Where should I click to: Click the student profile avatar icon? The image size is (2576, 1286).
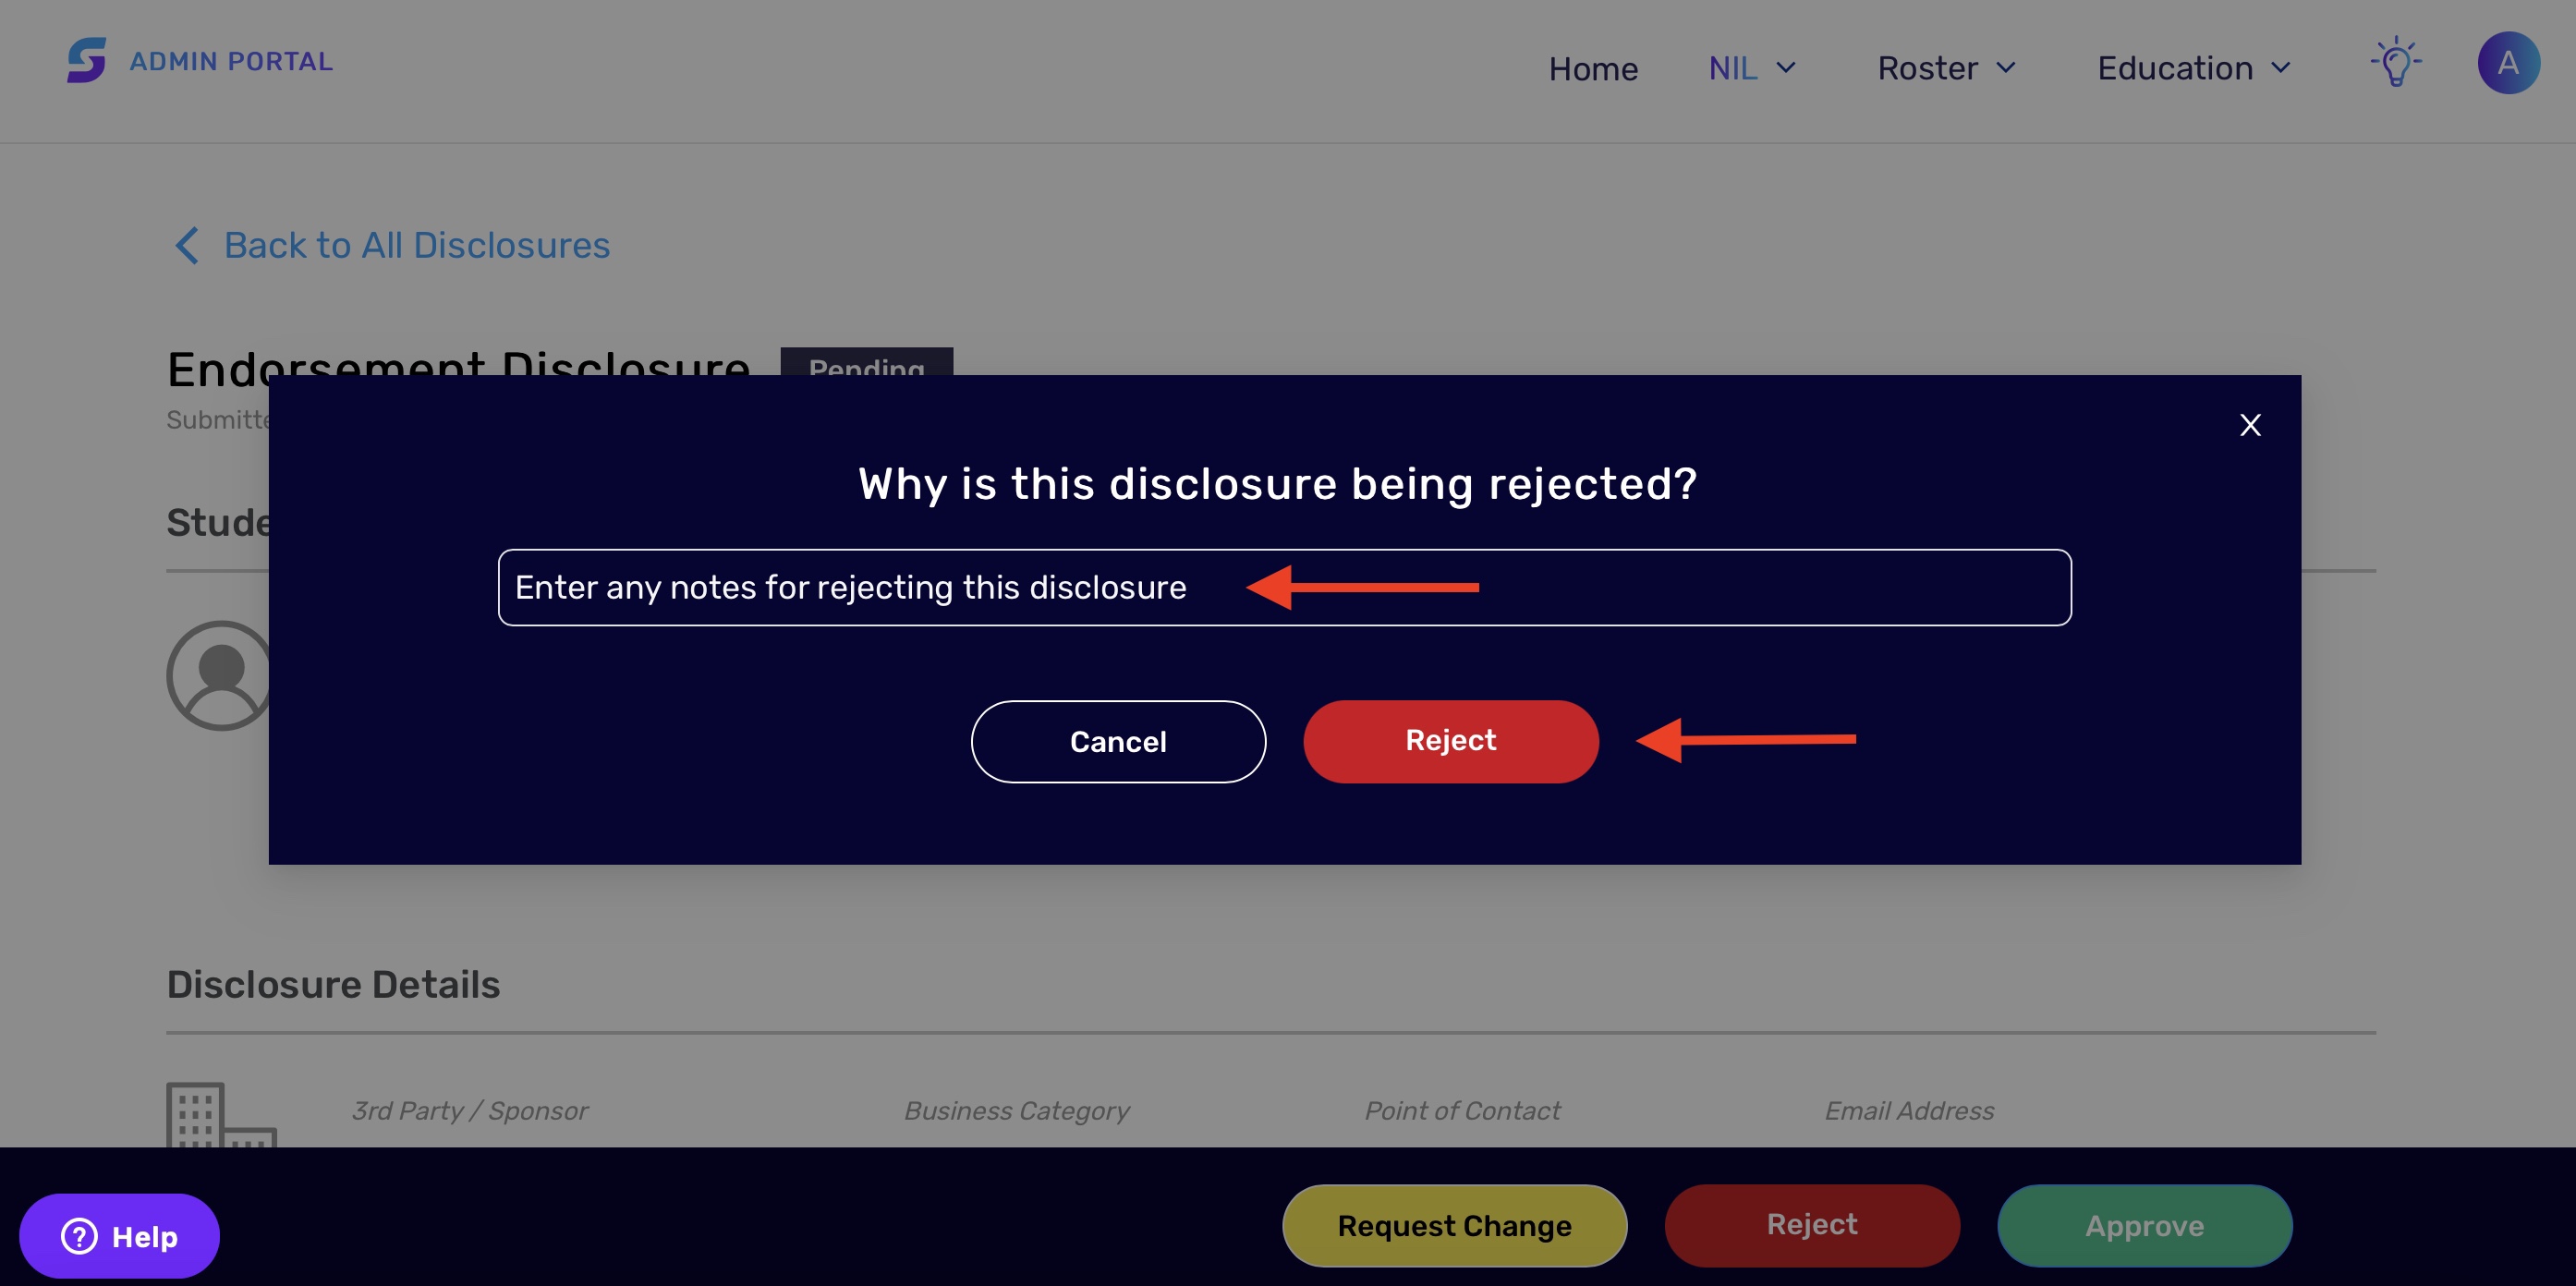pos(219,676)
